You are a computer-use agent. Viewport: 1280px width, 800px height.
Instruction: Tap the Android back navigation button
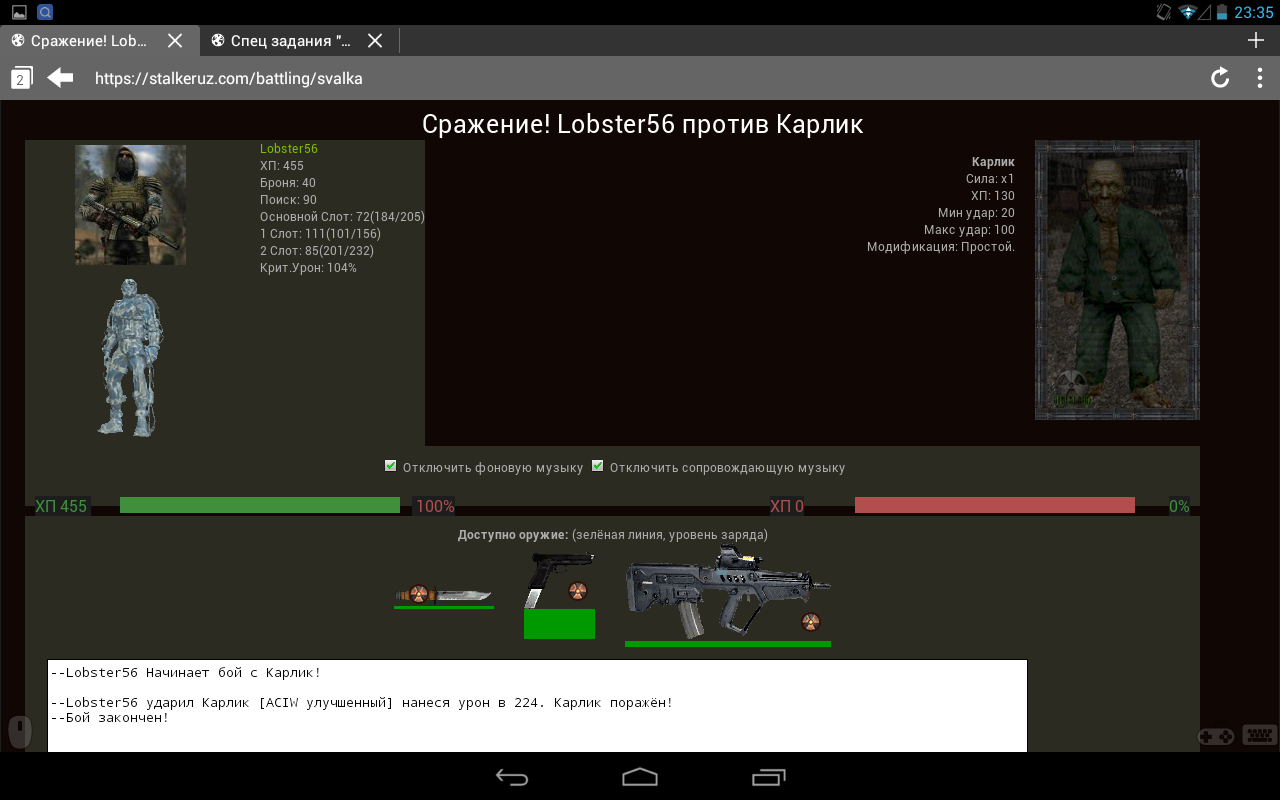[x=512, y=777]
